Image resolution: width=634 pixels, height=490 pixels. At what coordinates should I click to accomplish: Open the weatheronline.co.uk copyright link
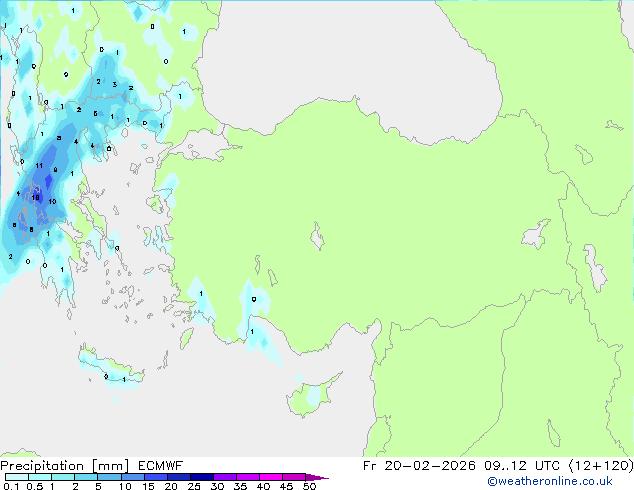coord(549,481)
